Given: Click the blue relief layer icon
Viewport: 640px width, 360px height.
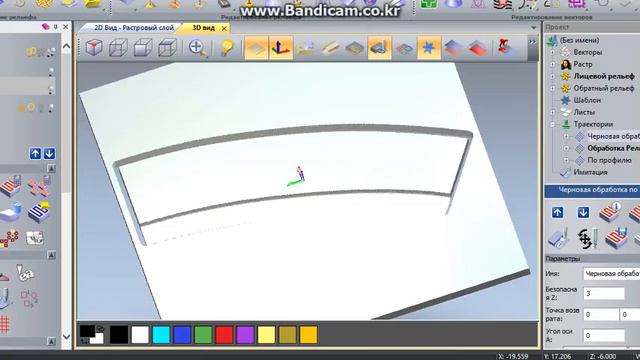Looking at the screenshot, I should 453,48.
